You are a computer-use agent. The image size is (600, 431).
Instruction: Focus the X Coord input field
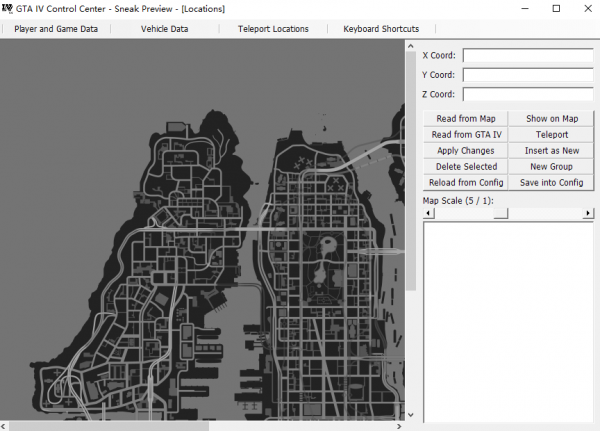528,56
